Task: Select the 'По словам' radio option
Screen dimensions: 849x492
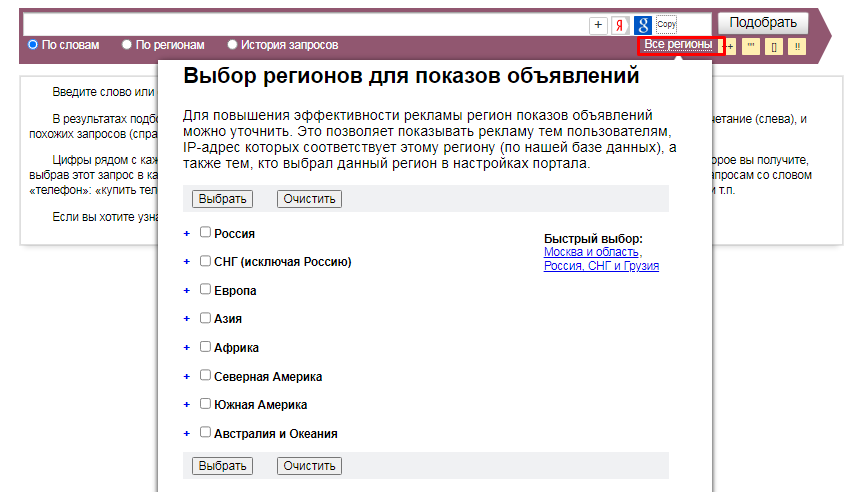Action: [33, 45]
